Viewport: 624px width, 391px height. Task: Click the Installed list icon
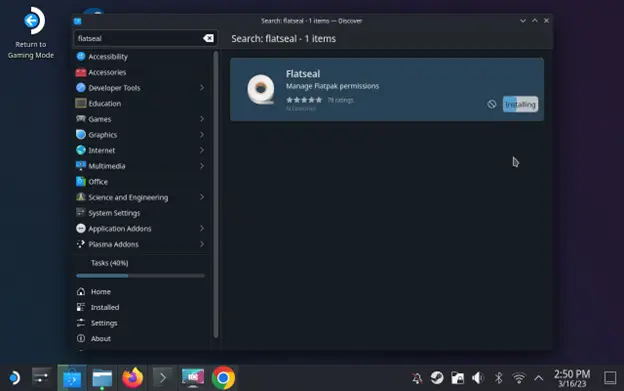coord(81,307)
